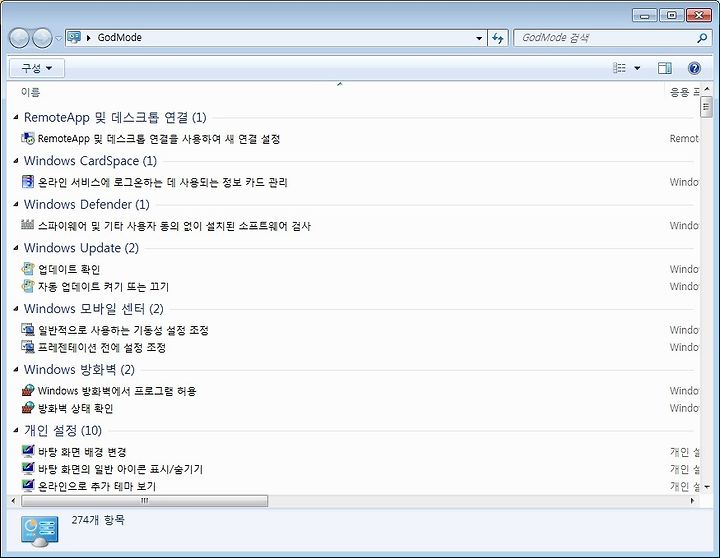Click the change view icon
This screenshot has width=720, height=558.
tap(619, 68)
